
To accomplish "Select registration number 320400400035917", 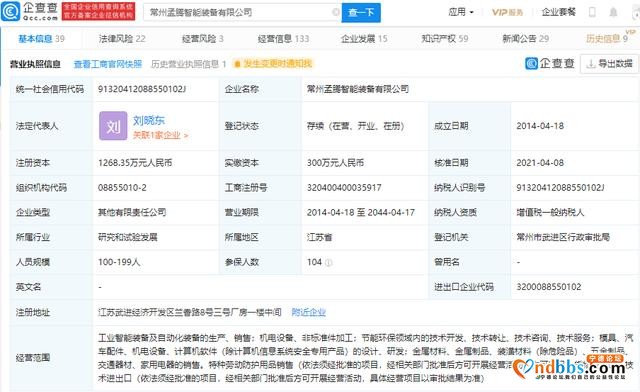I will pyautogui.click(x=344, y=188).
